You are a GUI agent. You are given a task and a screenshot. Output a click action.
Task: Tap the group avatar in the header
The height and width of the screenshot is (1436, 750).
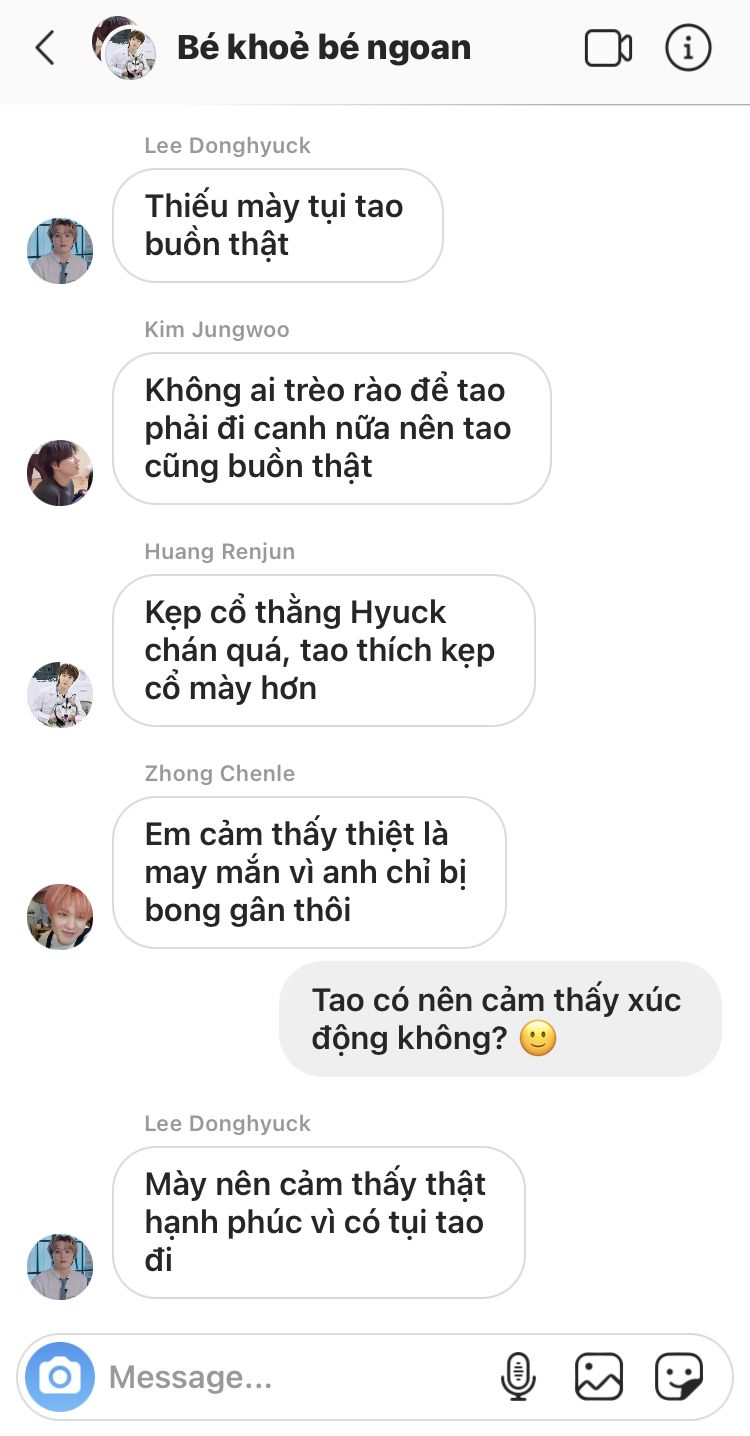point(124,48)
